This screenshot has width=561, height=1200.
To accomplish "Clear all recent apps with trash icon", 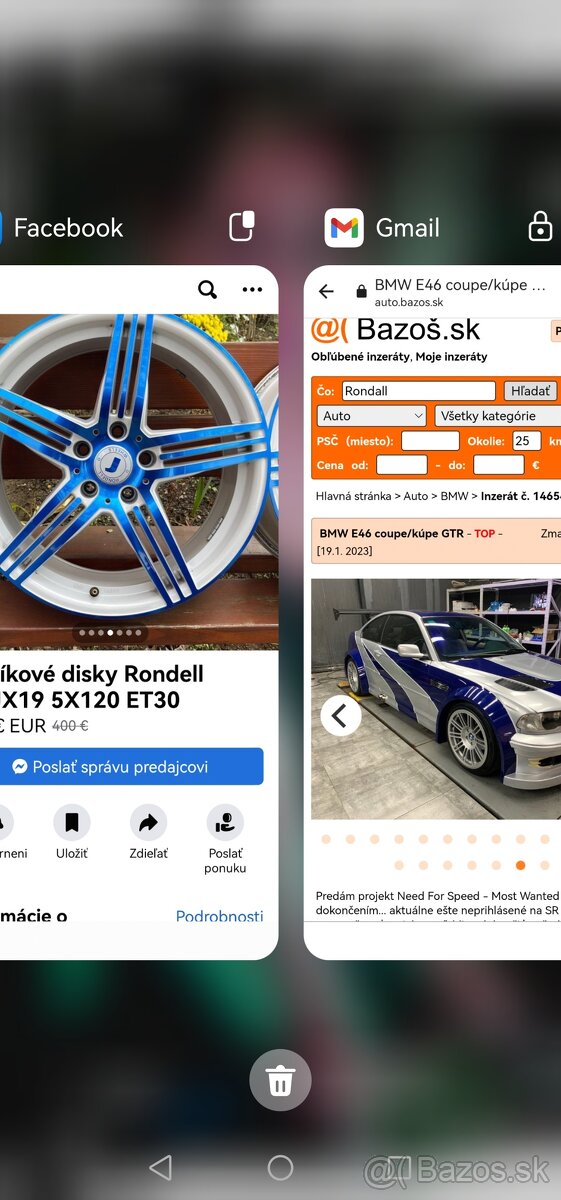I will 280,1080.
